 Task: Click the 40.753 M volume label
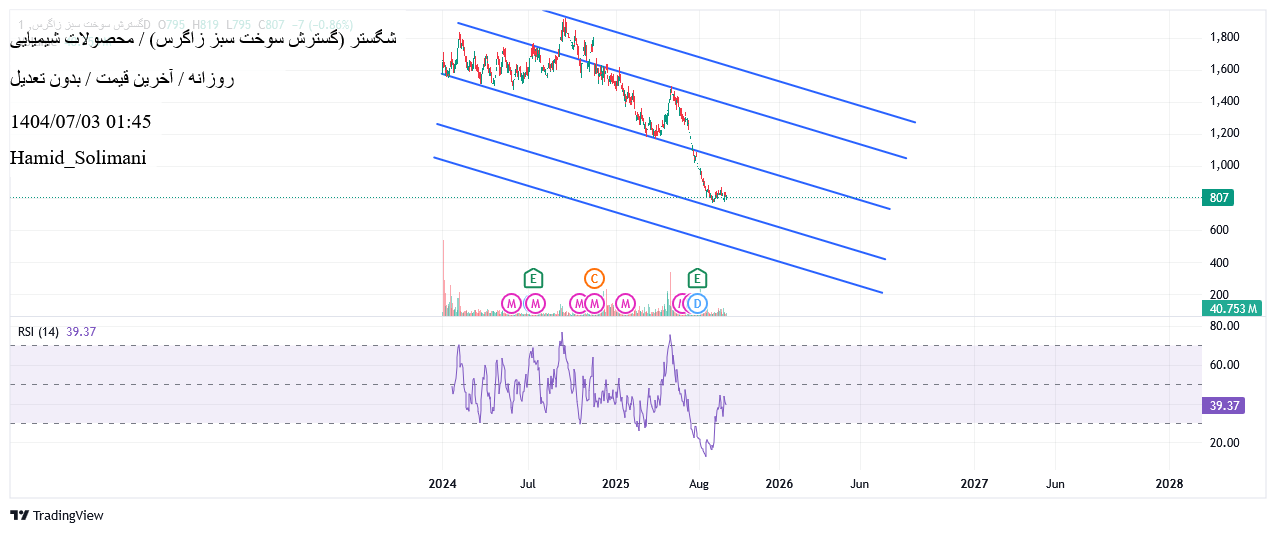pyautogui.click(x=1231, y=309)
